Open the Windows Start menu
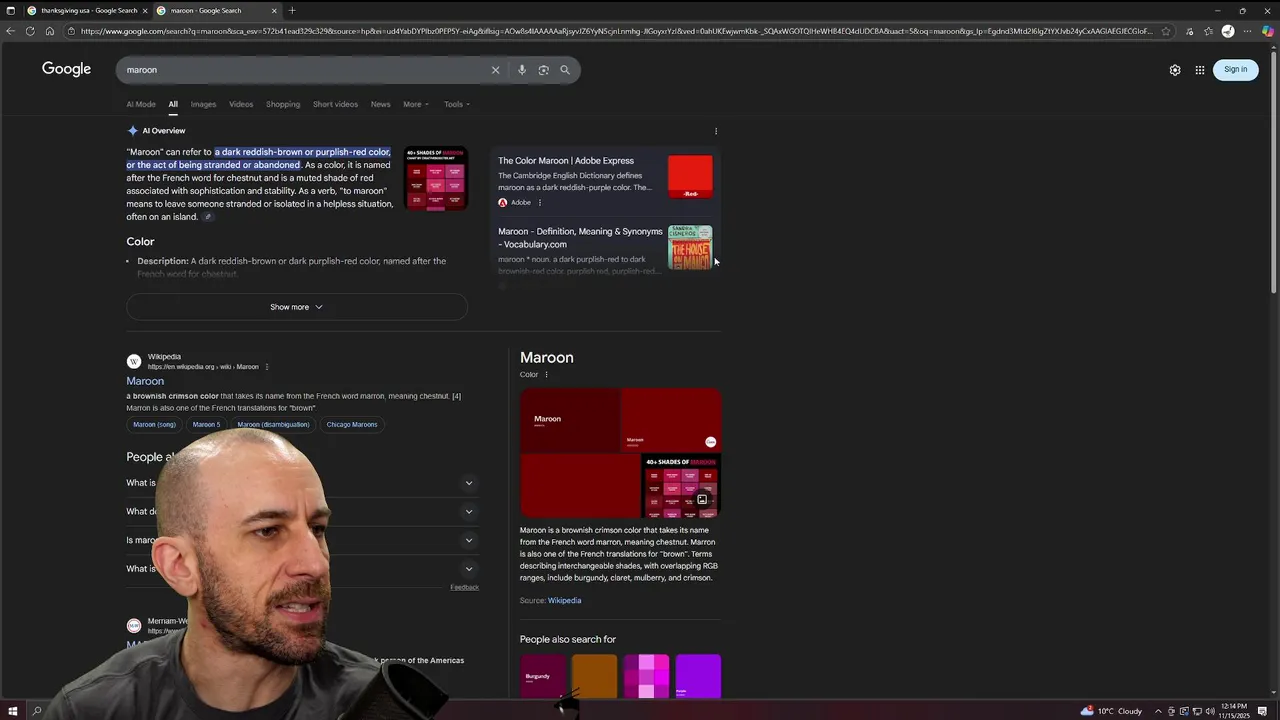Viewport: 1280px width, 720px height. (12, 711)
